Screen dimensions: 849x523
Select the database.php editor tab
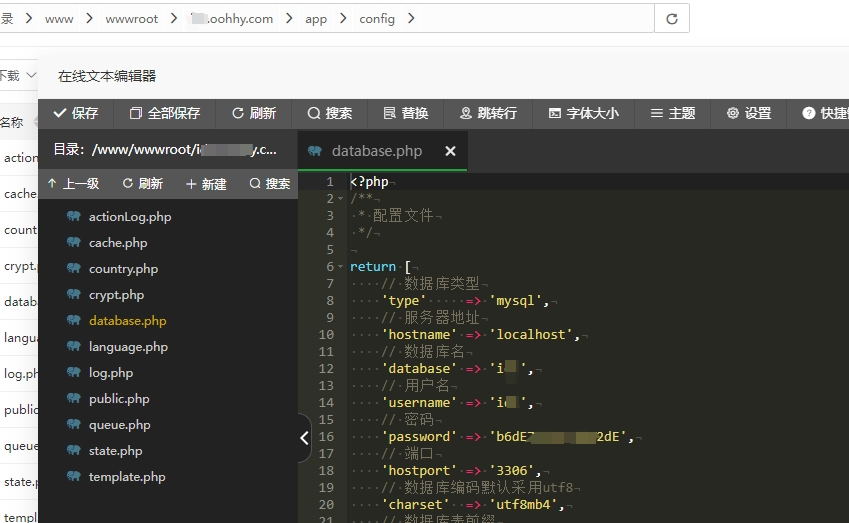(x=382, y=151)
